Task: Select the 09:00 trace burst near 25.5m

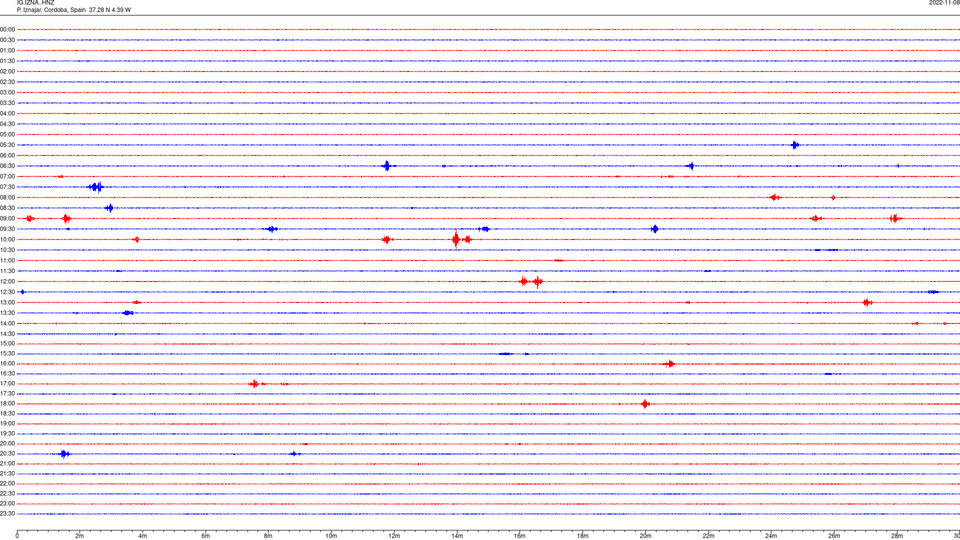Action: tap(816, 219)
